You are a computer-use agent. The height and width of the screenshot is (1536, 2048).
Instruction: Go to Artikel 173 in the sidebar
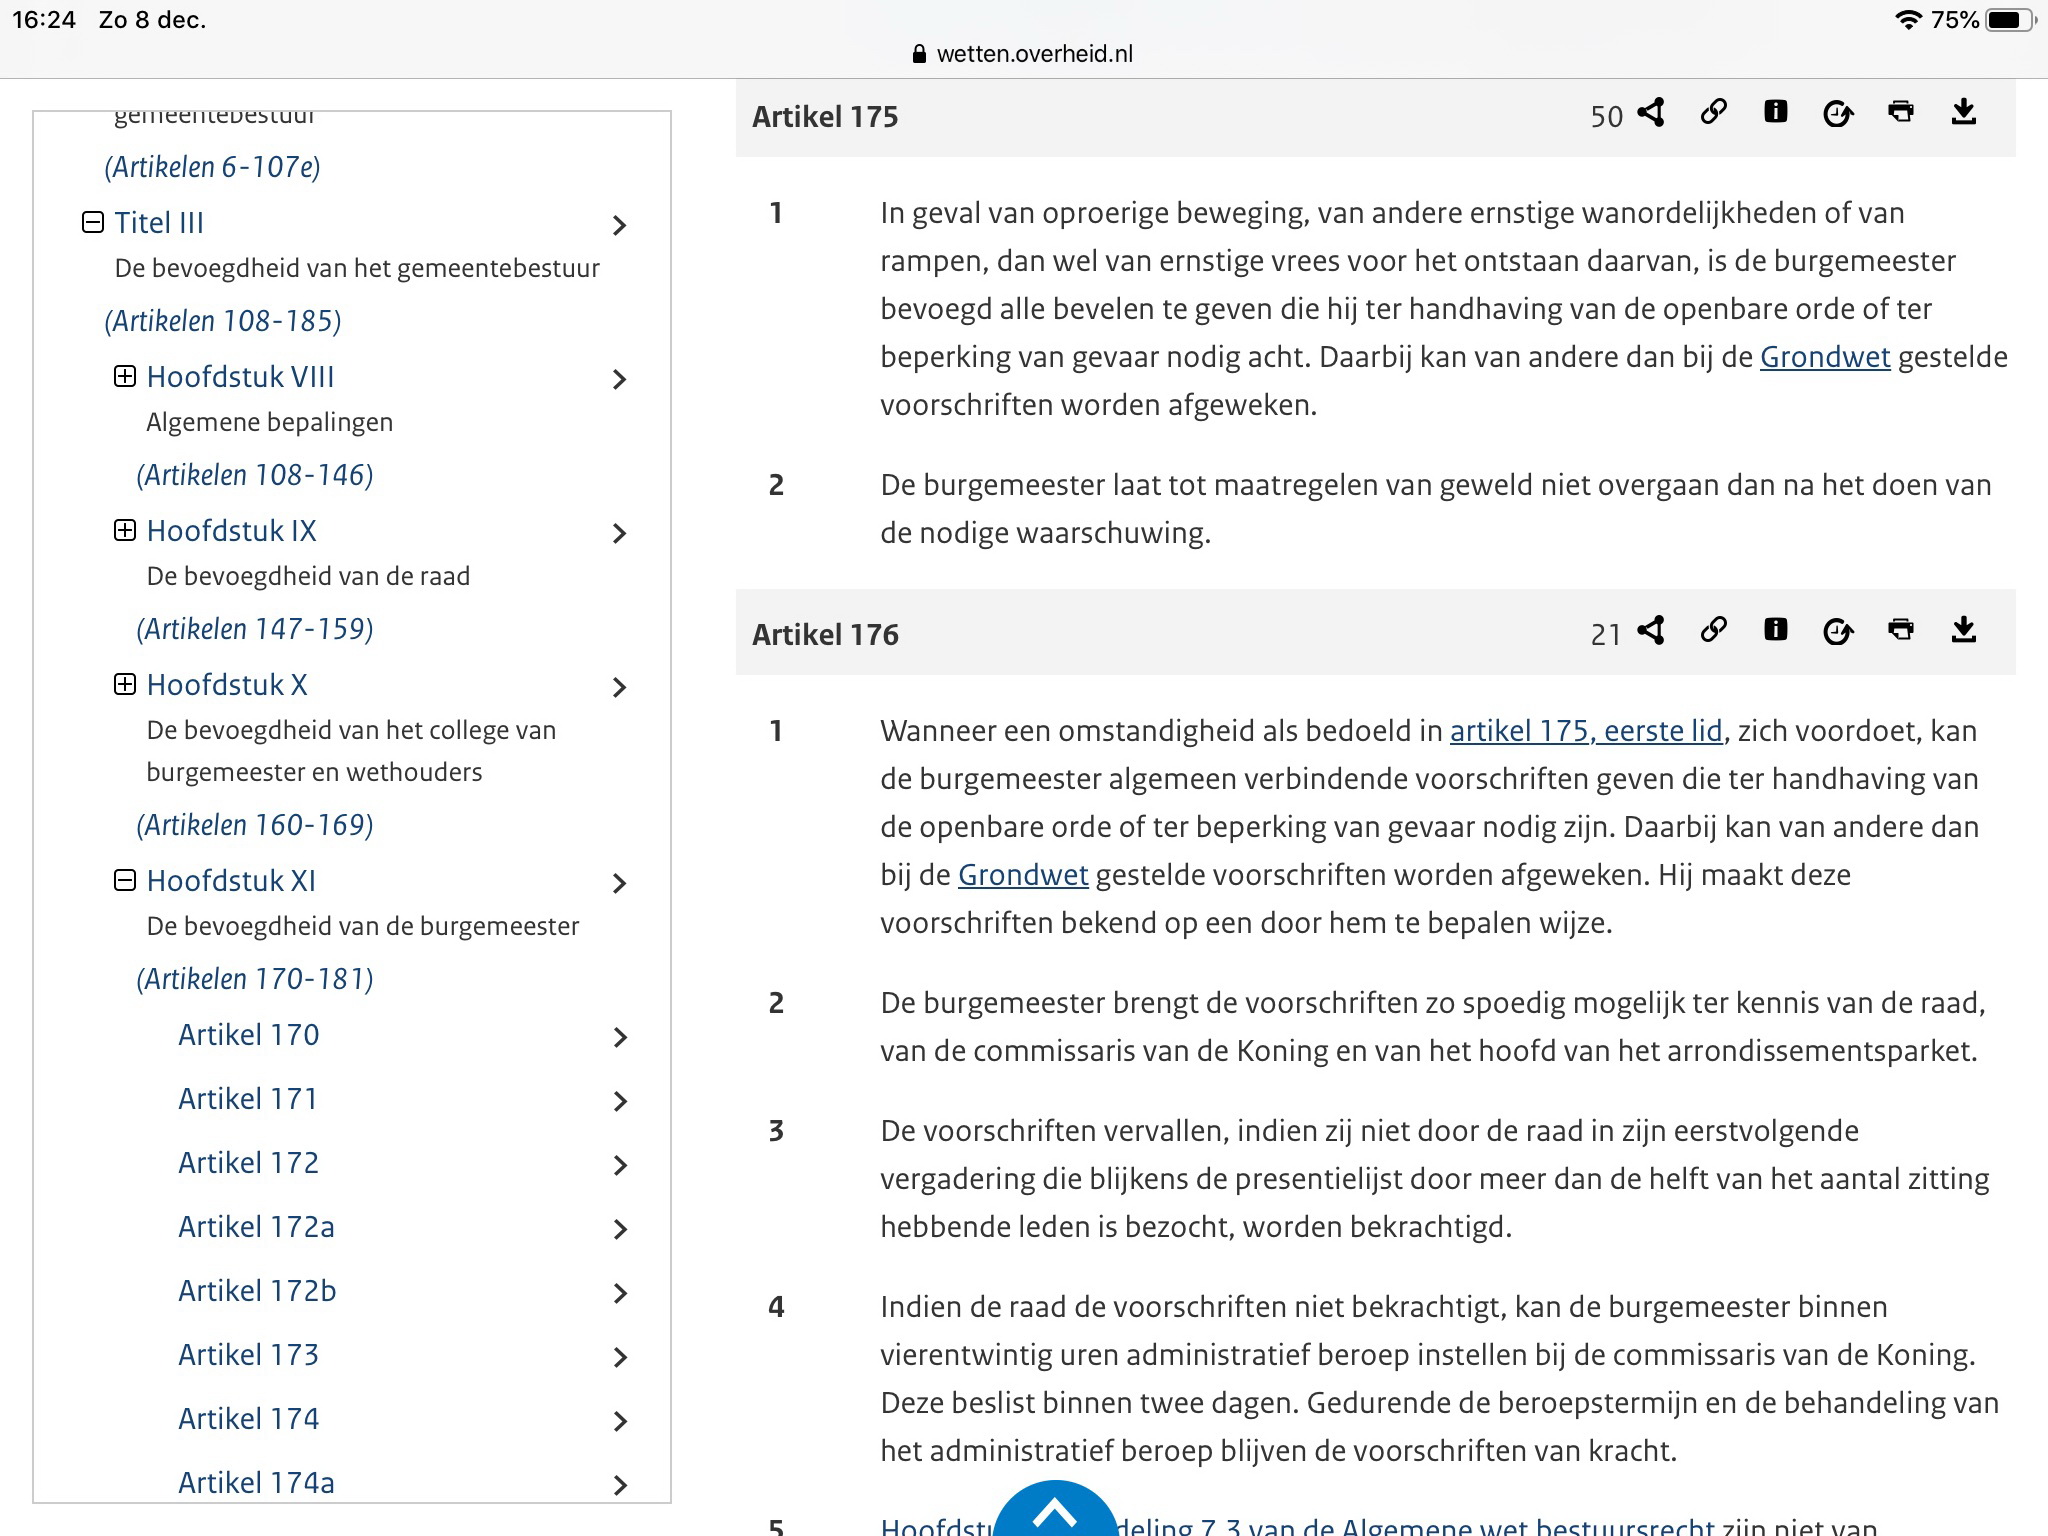pos(249,1354)
